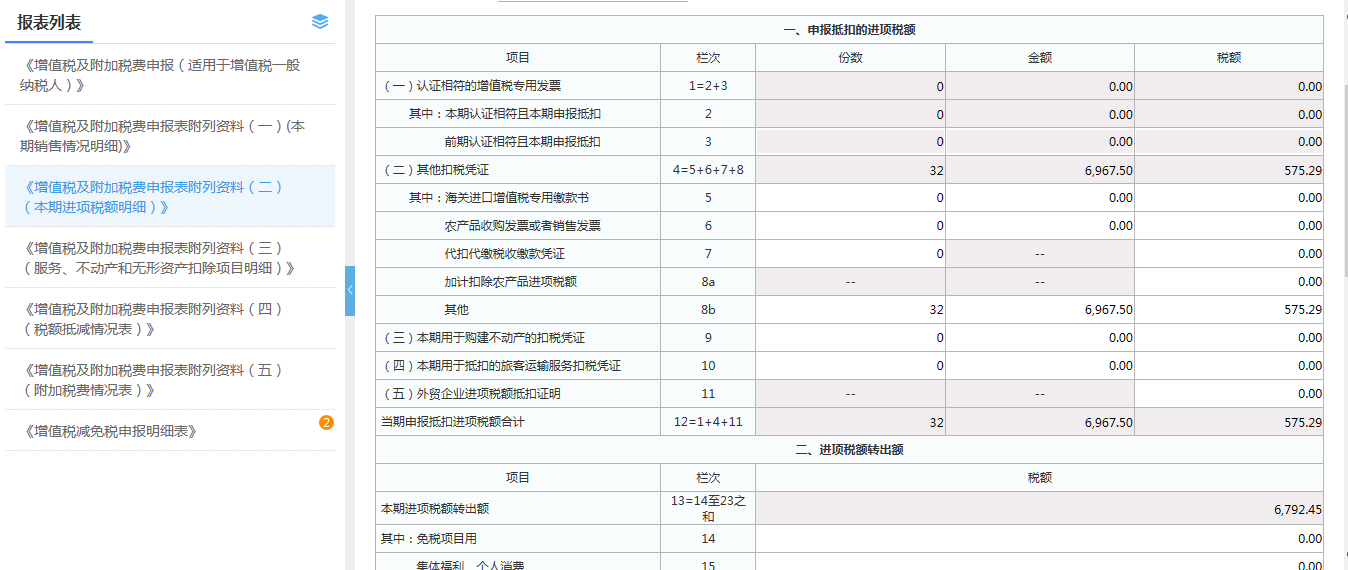
Task: Click 金额 cell in row 8b 其他
Action: pos(1039,310)
